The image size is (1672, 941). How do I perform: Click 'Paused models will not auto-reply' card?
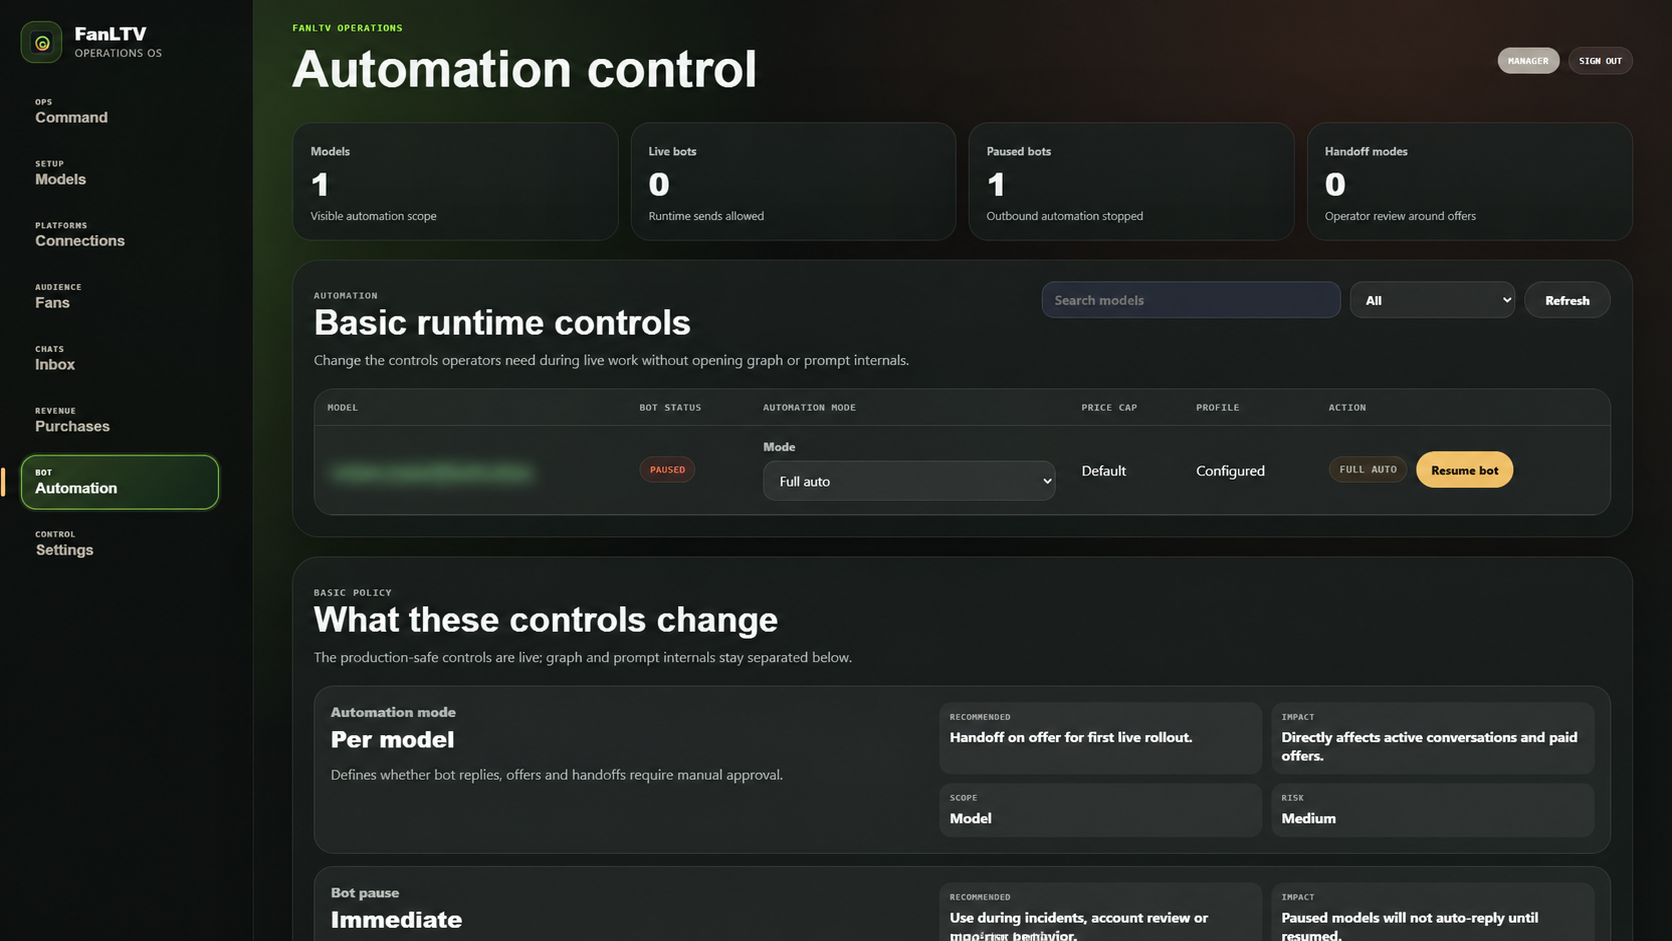(x=1432, y=913)
